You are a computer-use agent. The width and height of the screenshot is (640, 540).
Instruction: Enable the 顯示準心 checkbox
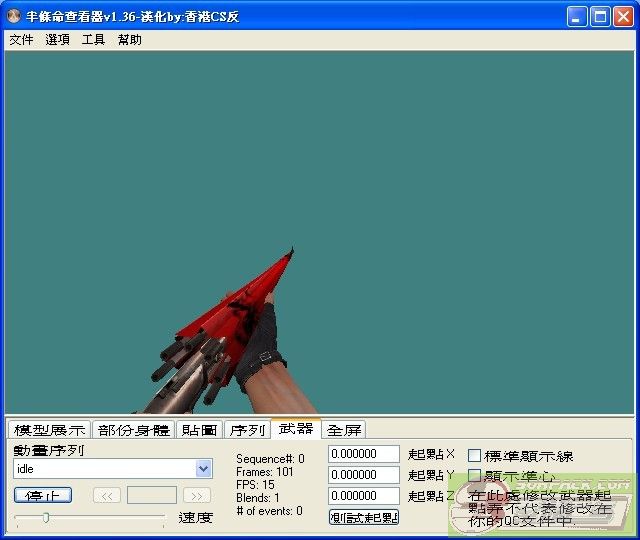tap(474, 476)
